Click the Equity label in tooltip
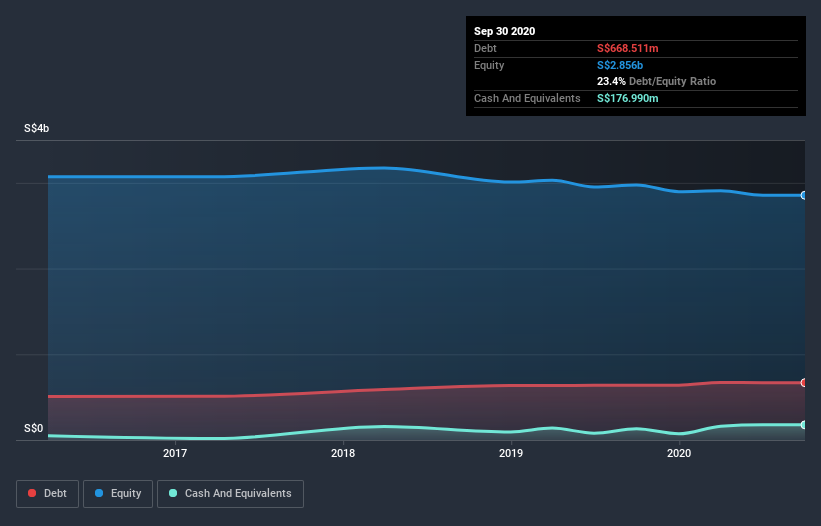821x526 pixels. tap(489, 65)
